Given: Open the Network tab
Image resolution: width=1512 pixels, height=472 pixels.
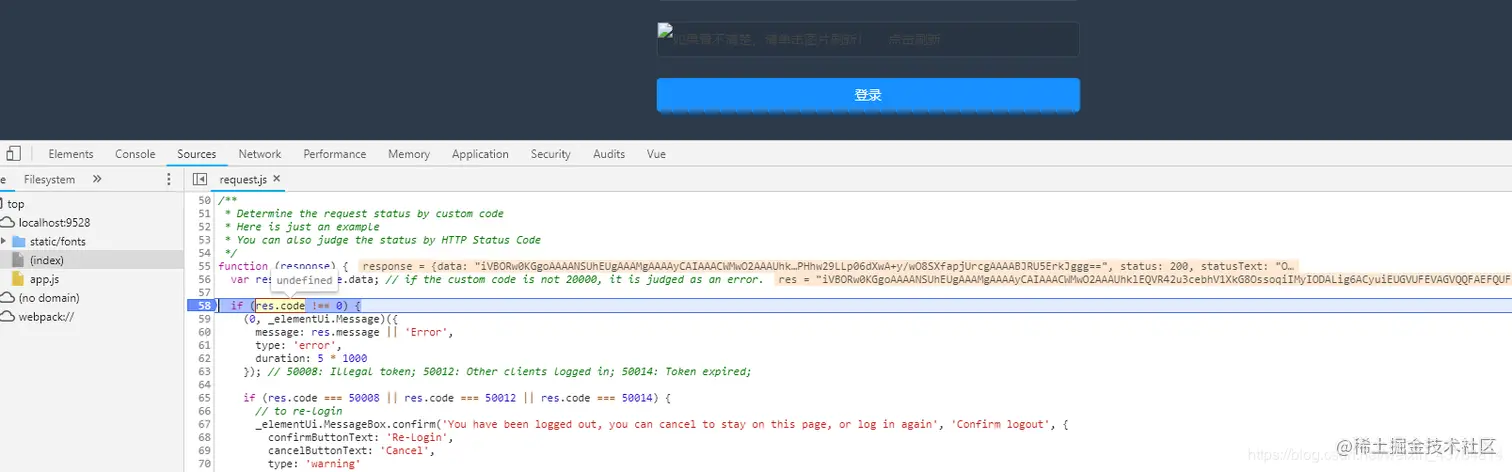Looking at the screenshot, I should 260,154.
